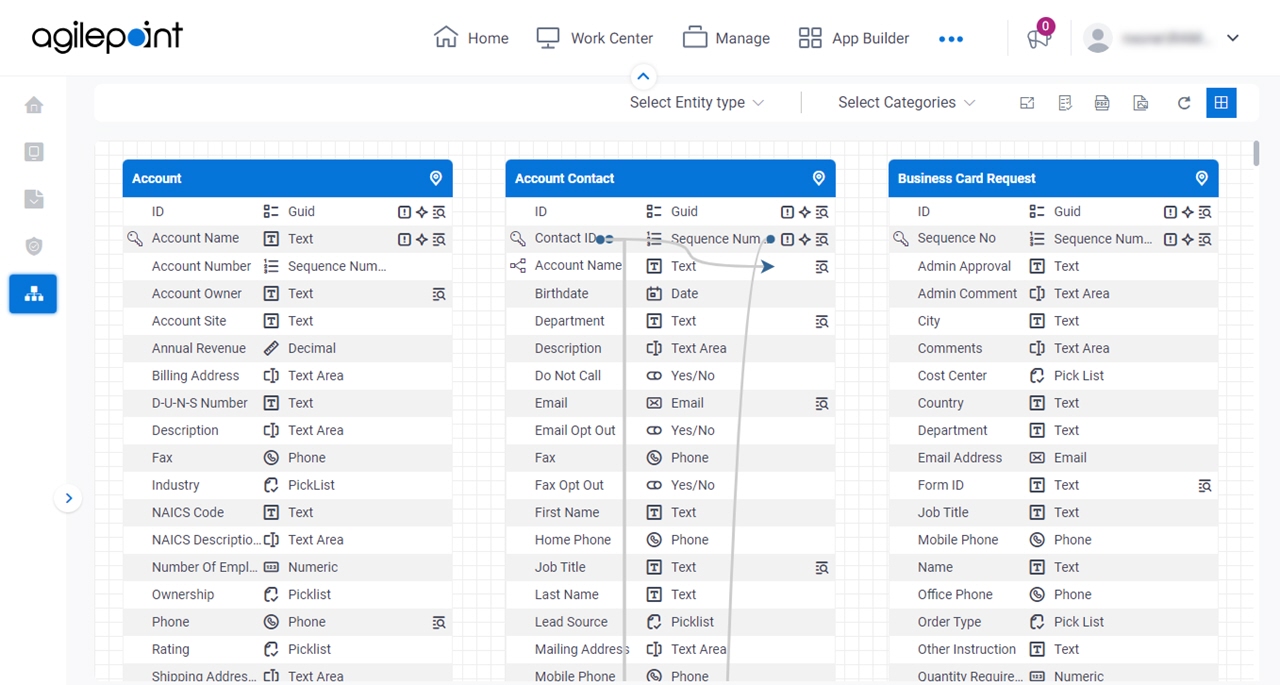
Task: Click the key icon beside Account Name
Action: [136, 239]
